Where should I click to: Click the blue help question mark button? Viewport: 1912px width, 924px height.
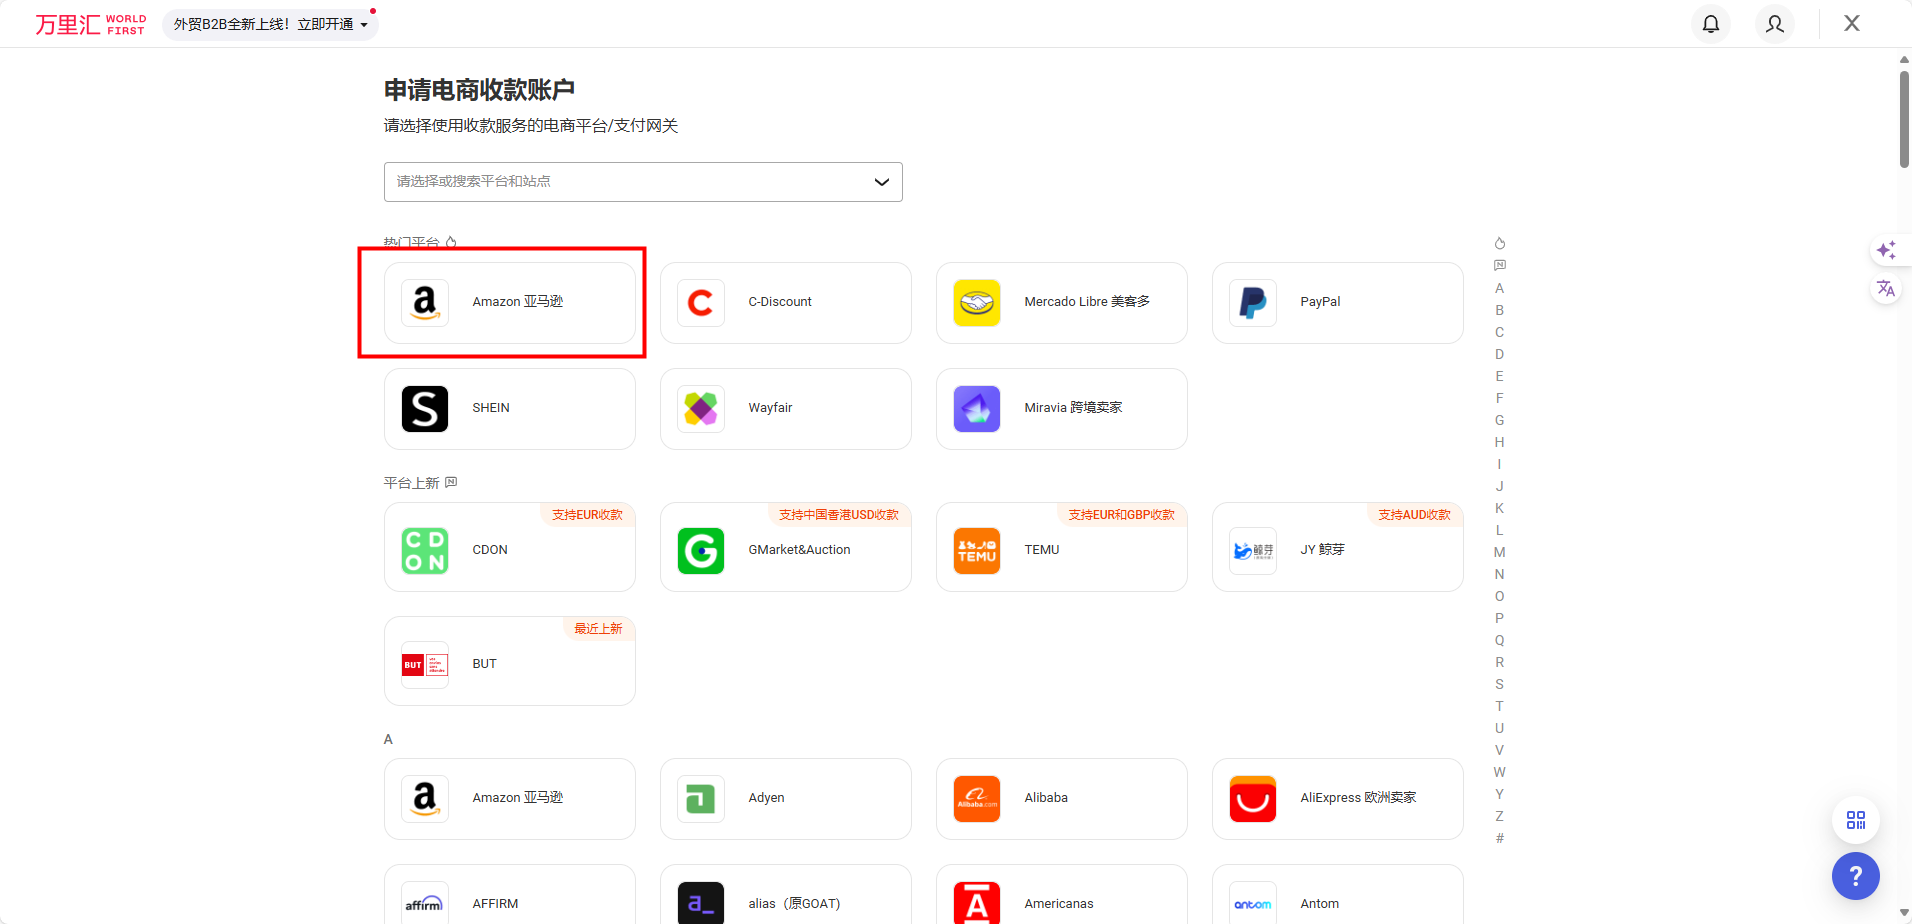pos(1855,876)
